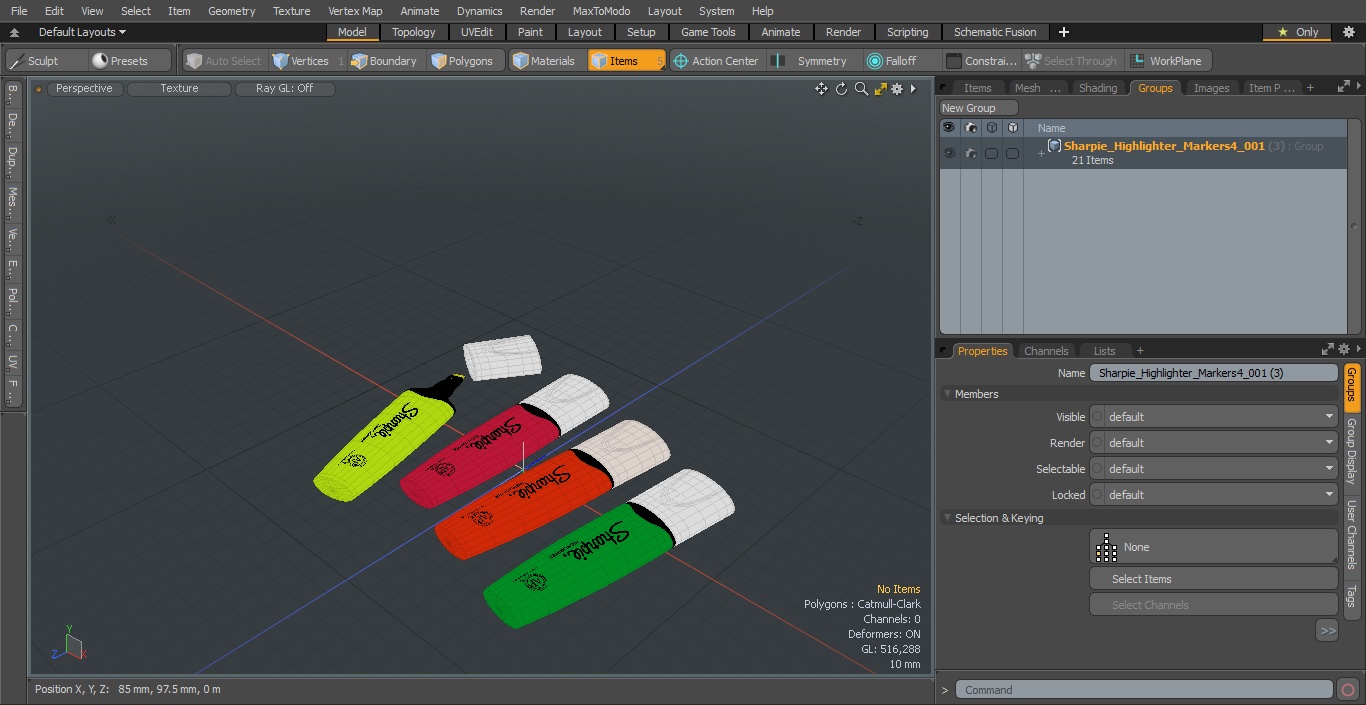The height and width of the screenshot is (705, 1366).
Task: Open the Constraints options
Action: point(982,61)
